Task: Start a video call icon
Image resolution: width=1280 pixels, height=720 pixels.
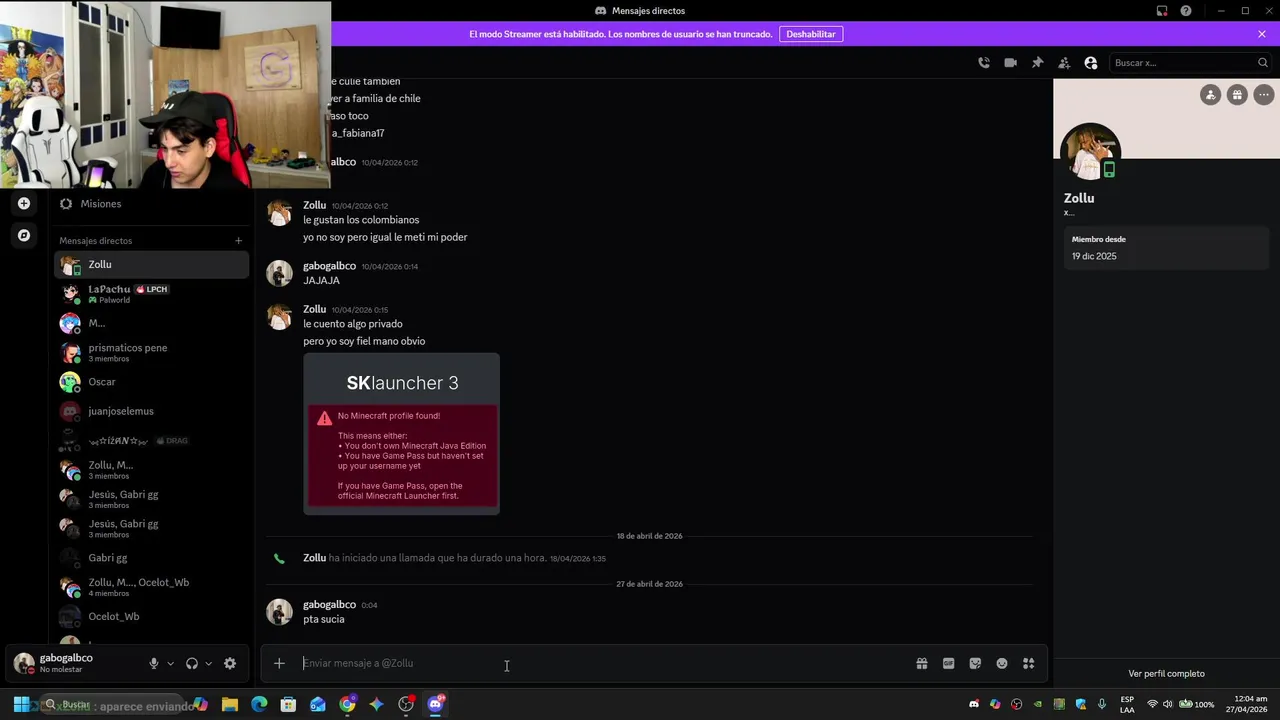Action: (x=1010, y=63)
